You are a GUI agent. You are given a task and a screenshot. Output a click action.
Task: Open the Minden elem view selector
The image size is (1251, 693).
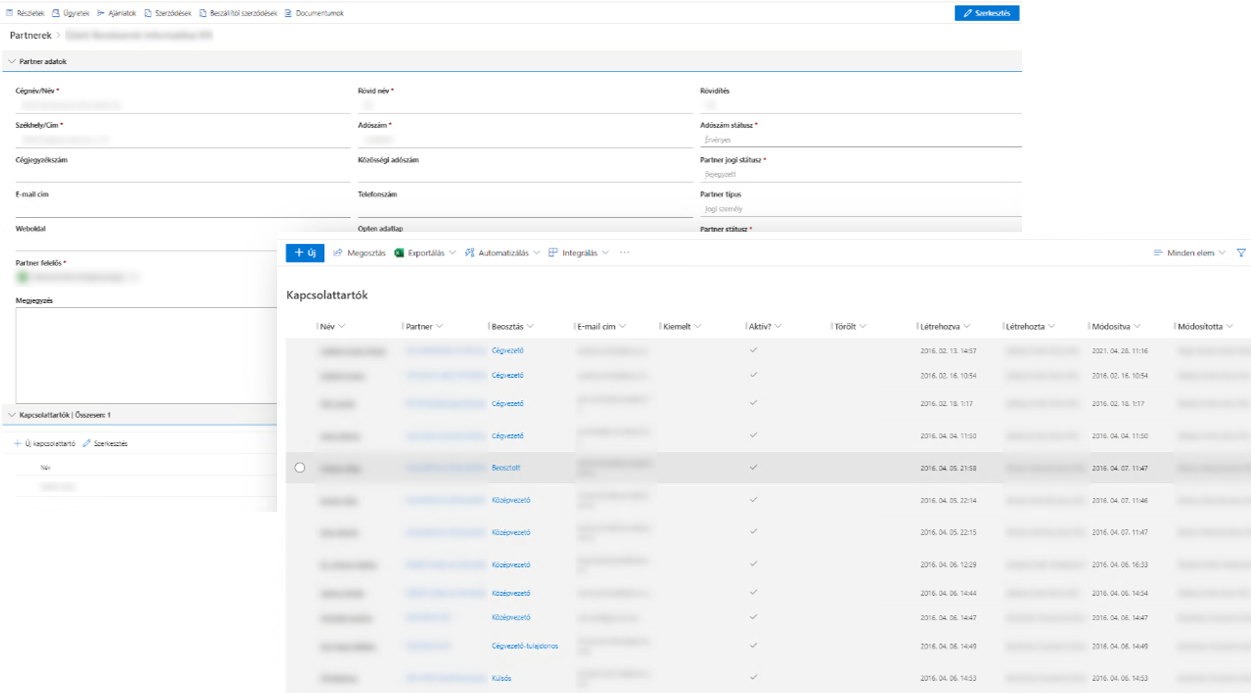1190,253
